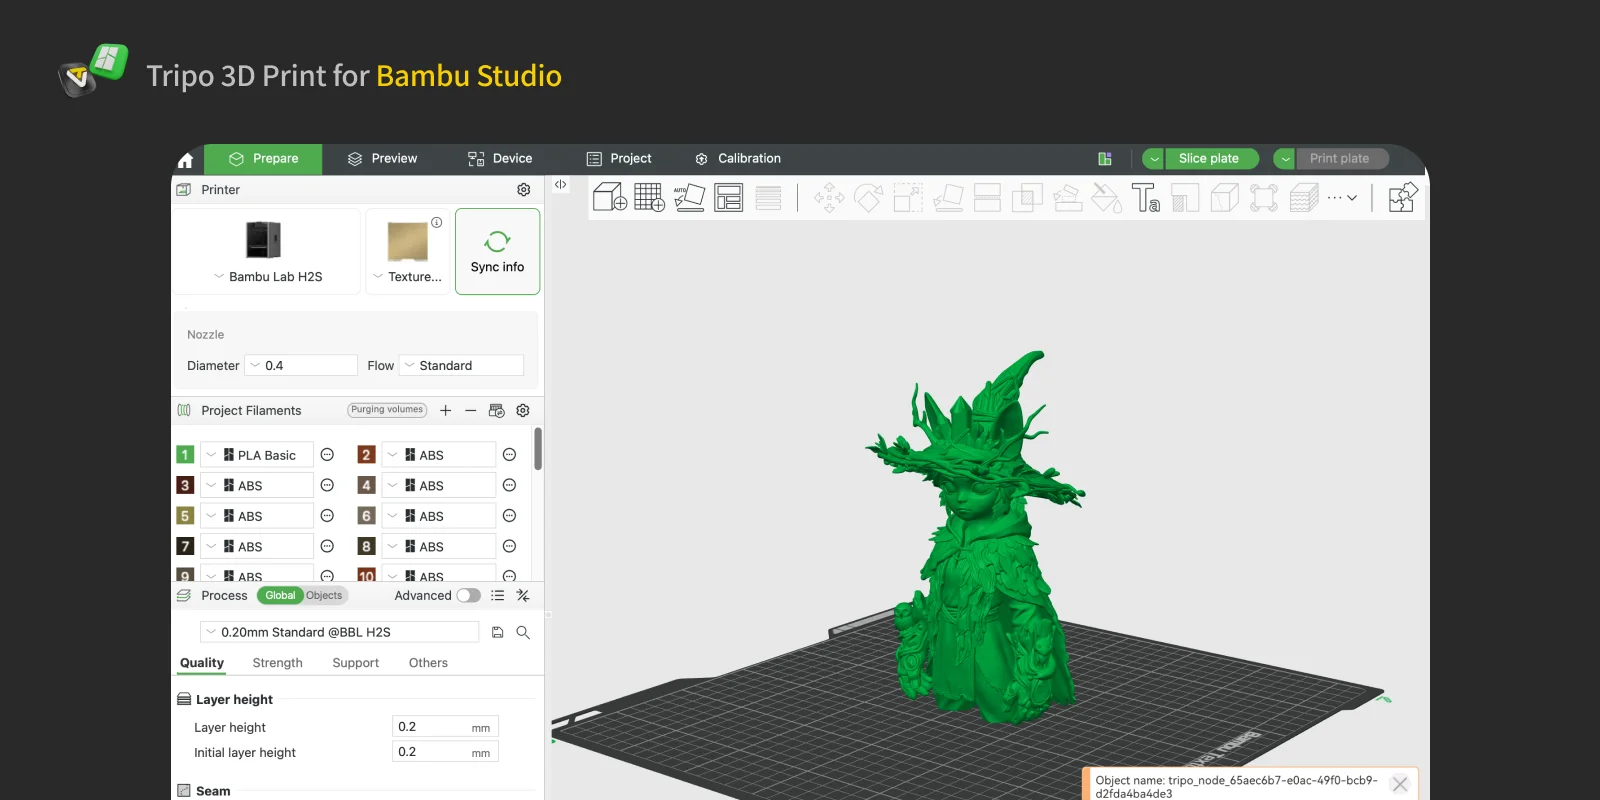Switch Process scope to Objects

point(324,596)
